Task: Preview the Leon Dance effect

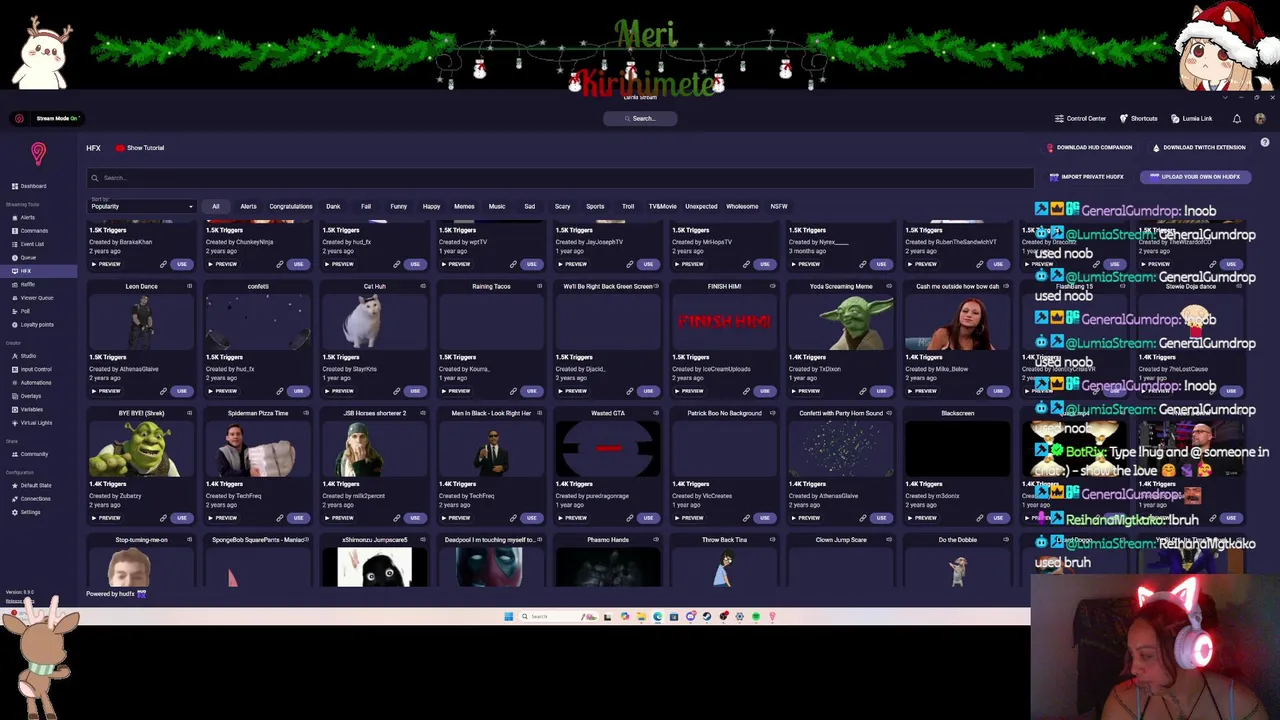Action: click(106, 391)
